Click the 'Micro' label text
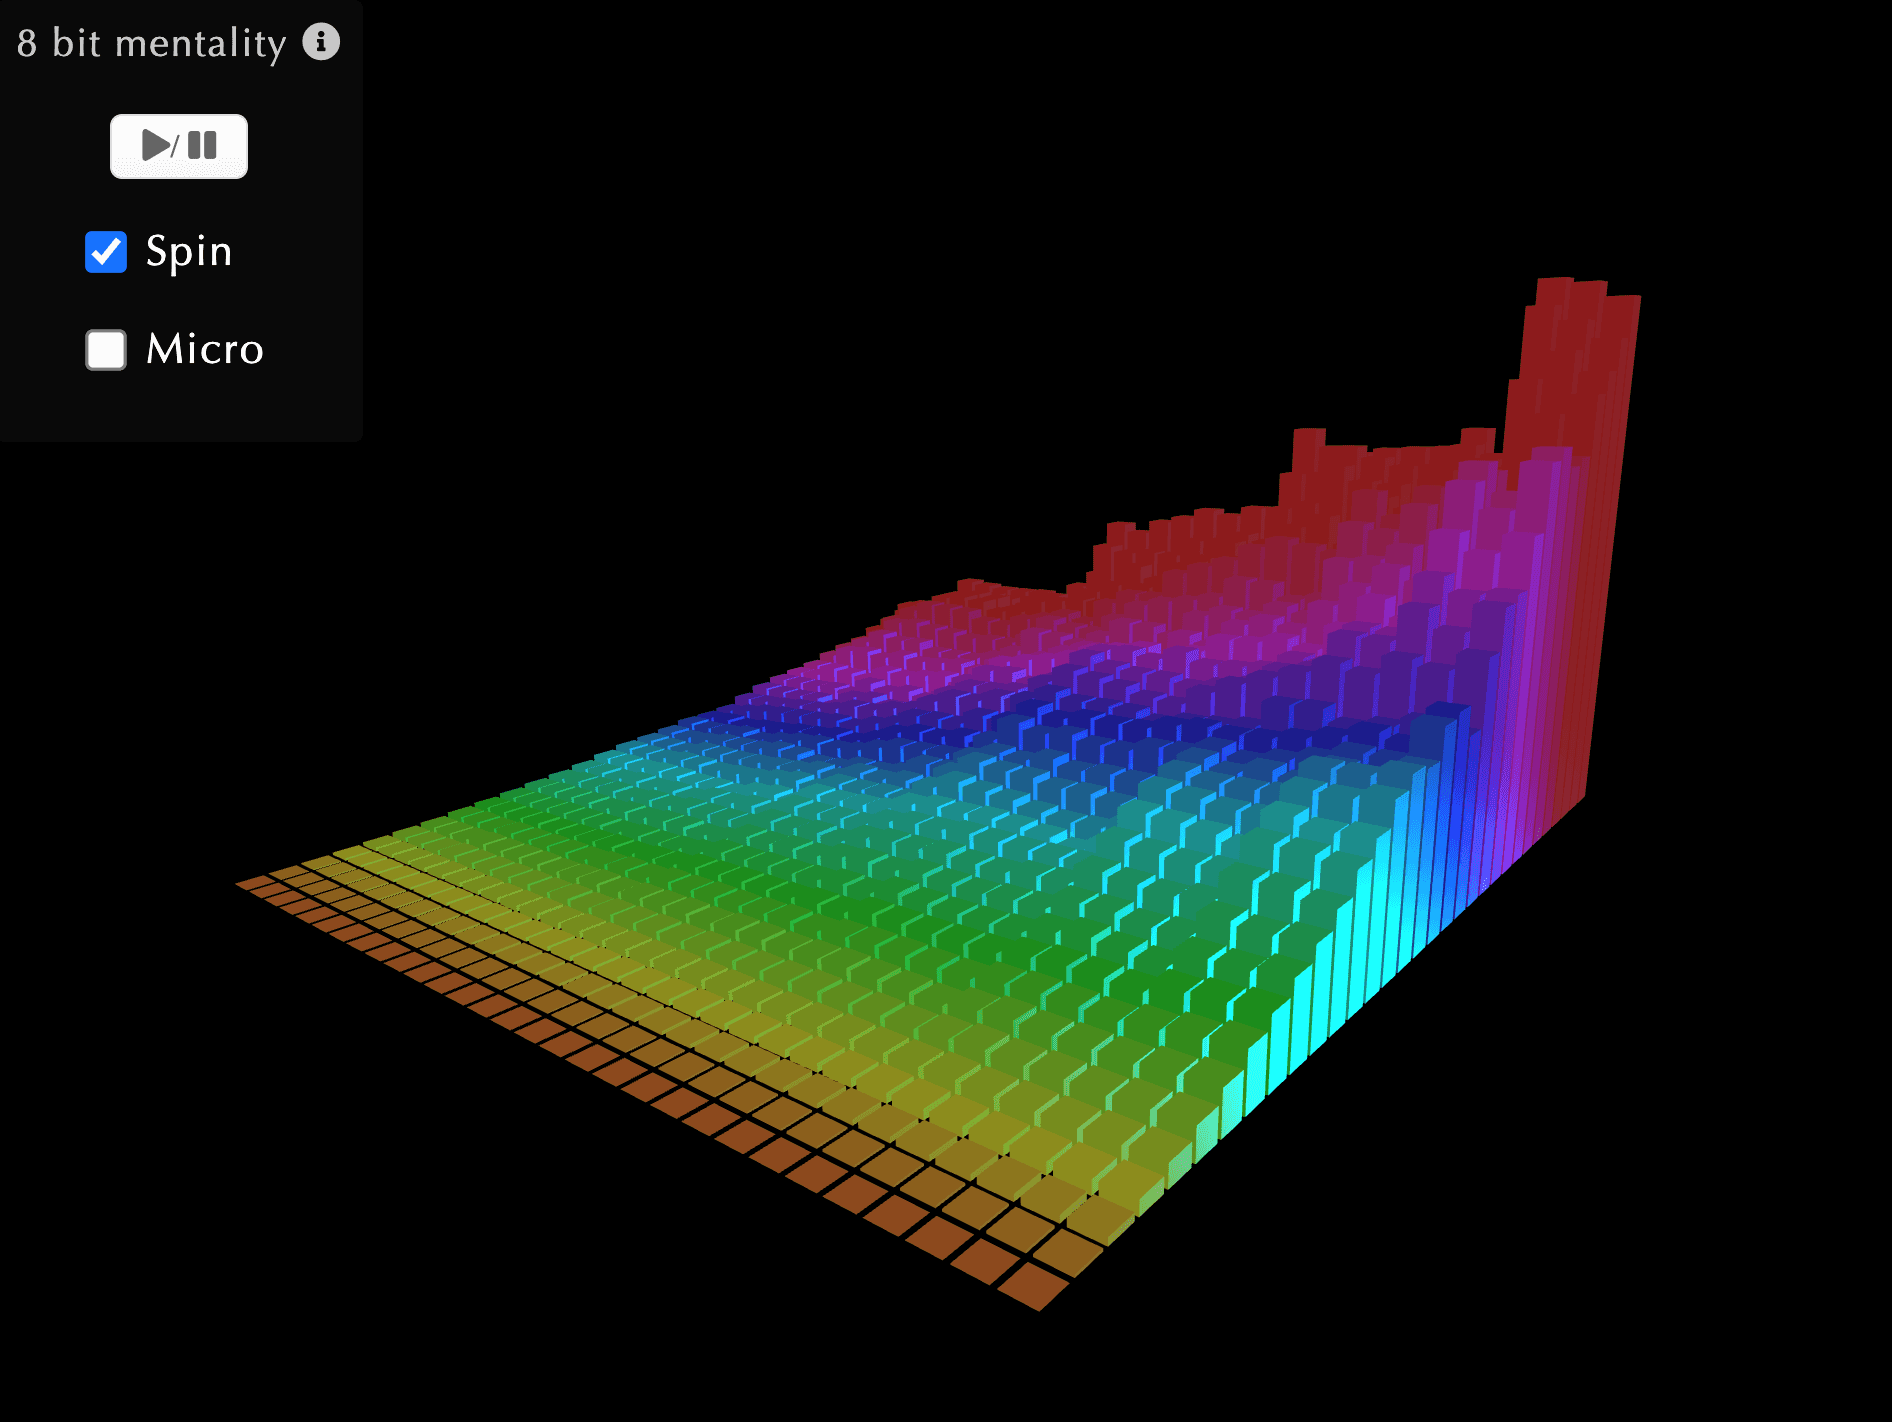Viewport: 1892px width, 1422px height. (x=205, y=349)
